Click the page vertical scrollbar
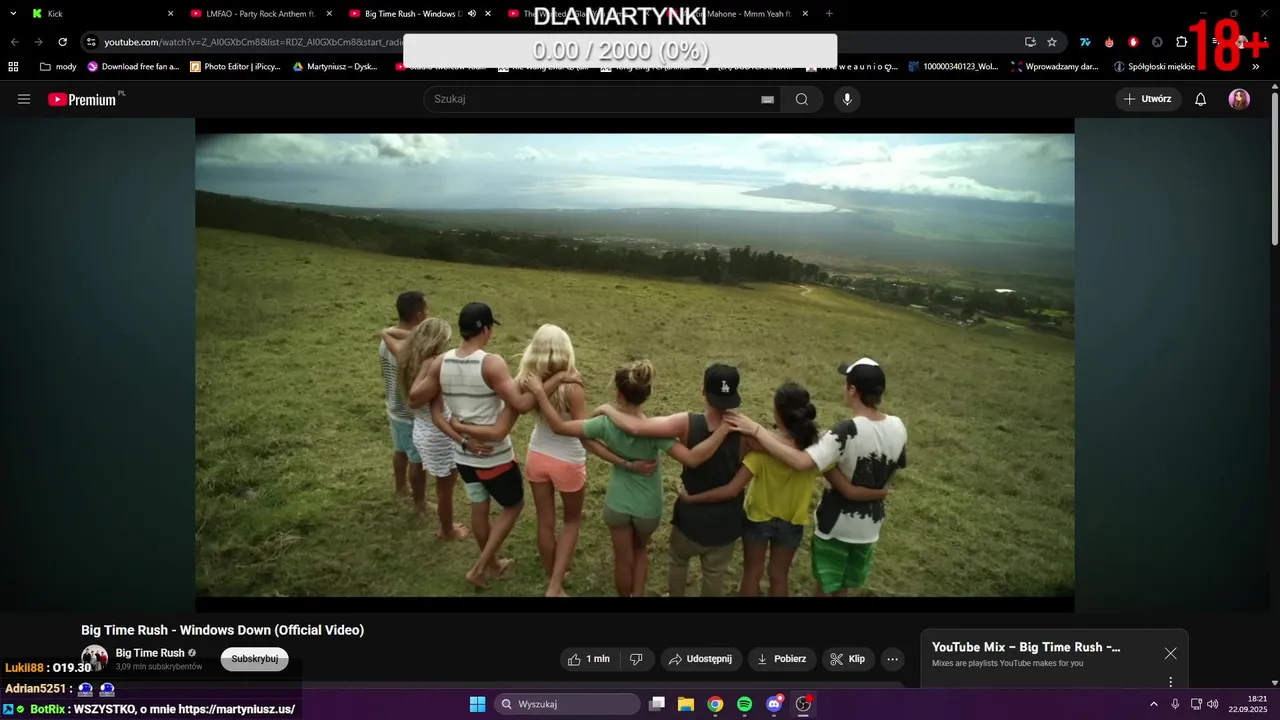This screenshot has width=1280, height=720. point(1274,170)
